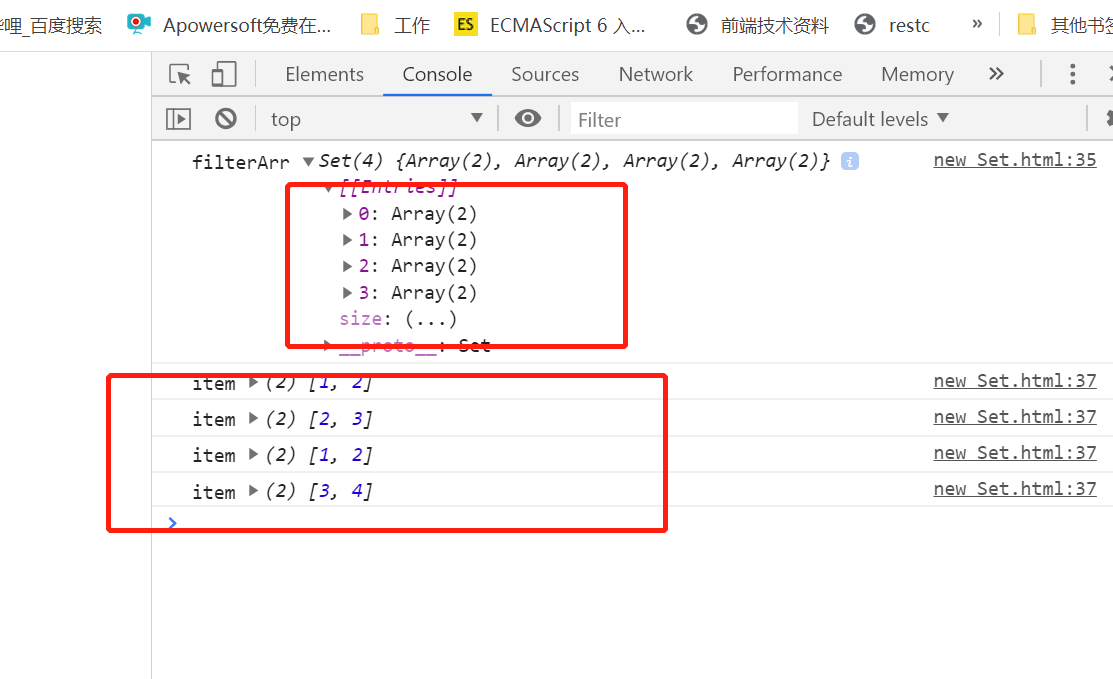Switch to the Console tab
The image size is (1113, 679).
pyautogui.click(x=437, y=74)
